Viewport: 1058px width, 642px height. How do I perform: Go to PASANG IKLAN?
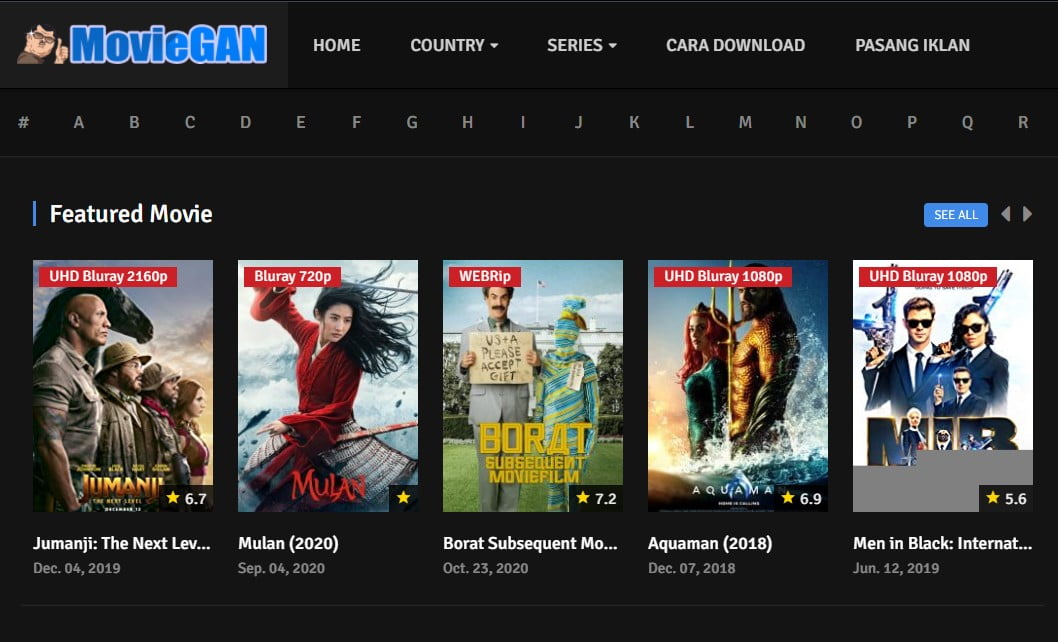tap(912, 44)
